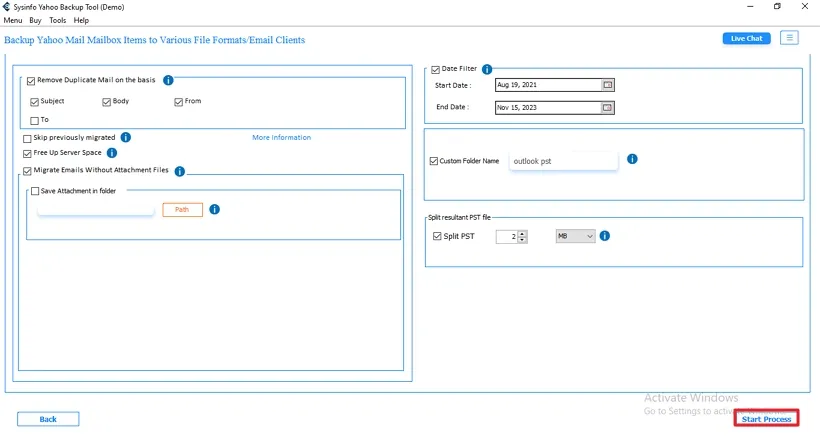The image size is (820, 437).
Task: Decrease Split PST size with down arrow
Action: coord(522,239)
